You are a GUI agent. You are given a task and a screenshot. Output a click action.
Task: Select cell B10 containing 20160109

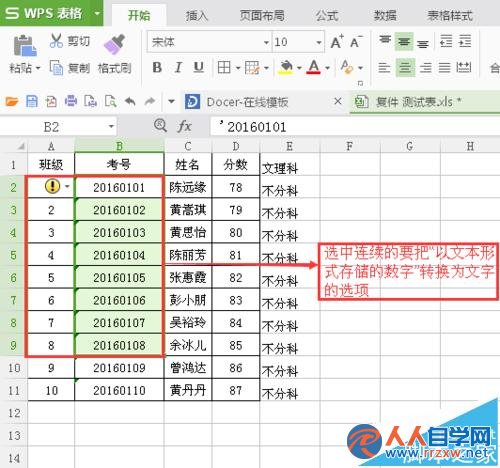tap(119, 368)
